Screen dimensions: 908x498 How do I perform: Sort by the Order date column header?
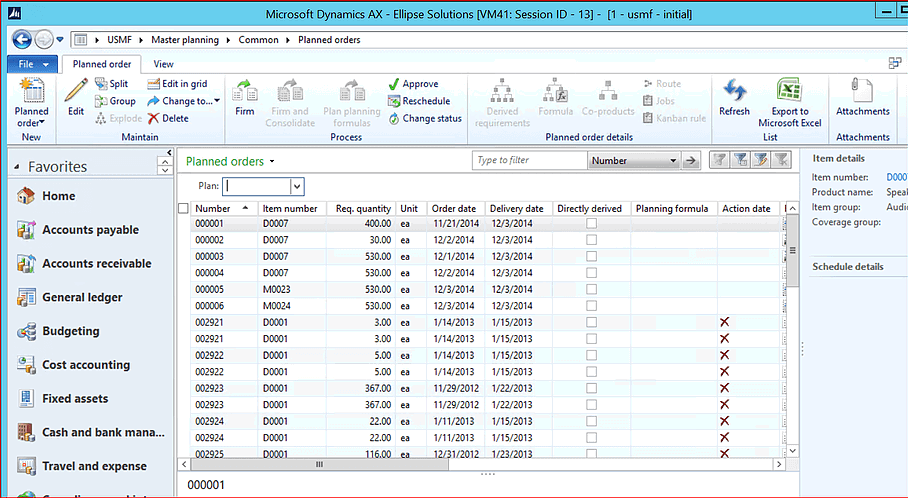[456, 208]
